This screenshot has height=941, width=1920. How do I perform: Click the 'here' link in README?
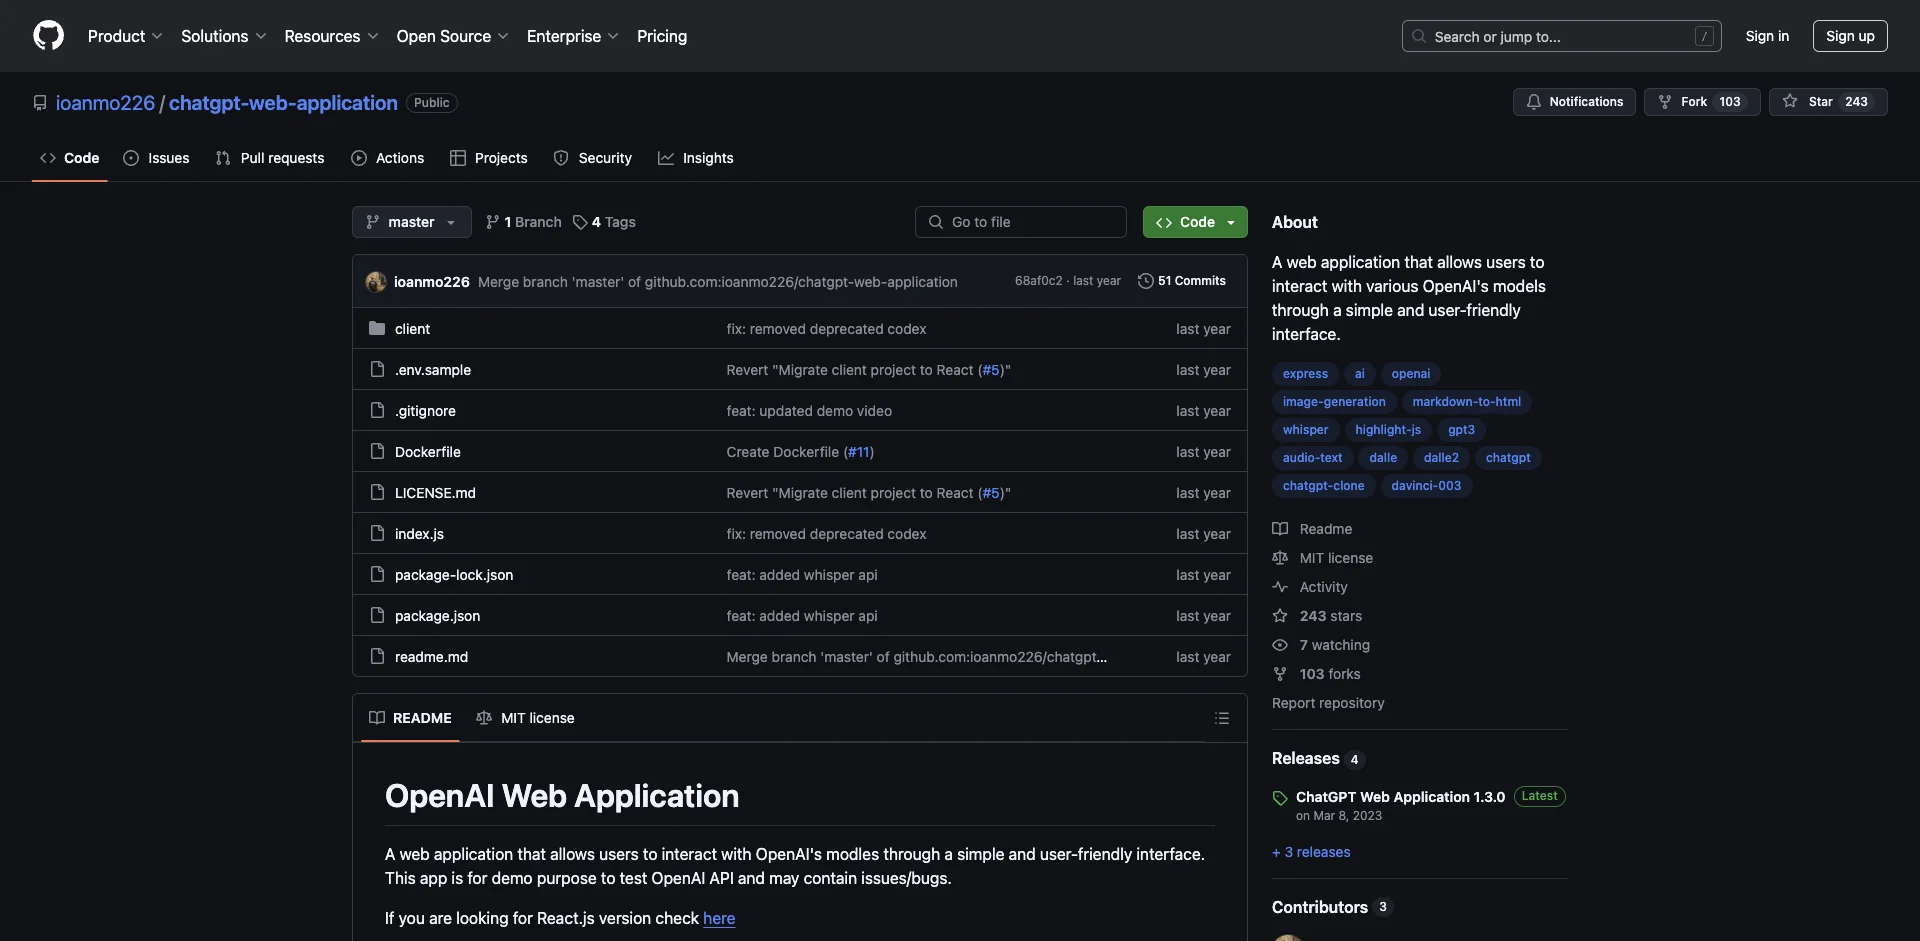tap(719, 918)
